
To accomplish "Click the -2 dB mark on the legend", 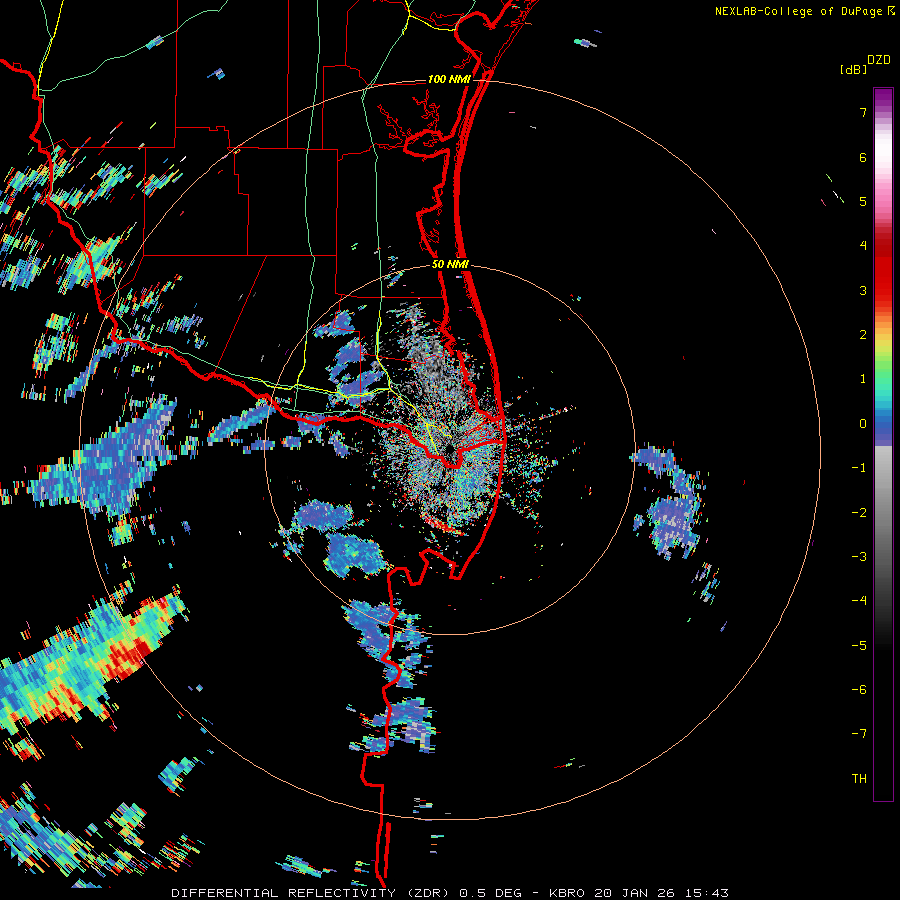I will click(859, 512).
